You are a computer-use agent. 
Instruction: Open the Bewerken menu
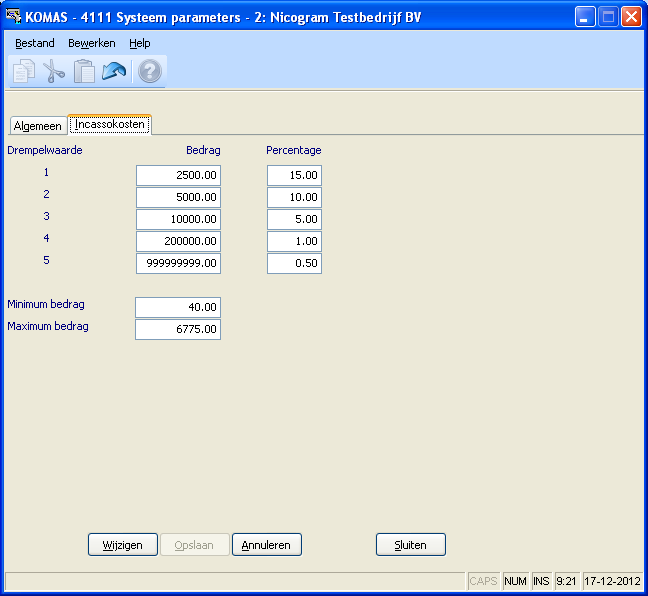click(92, 43)
